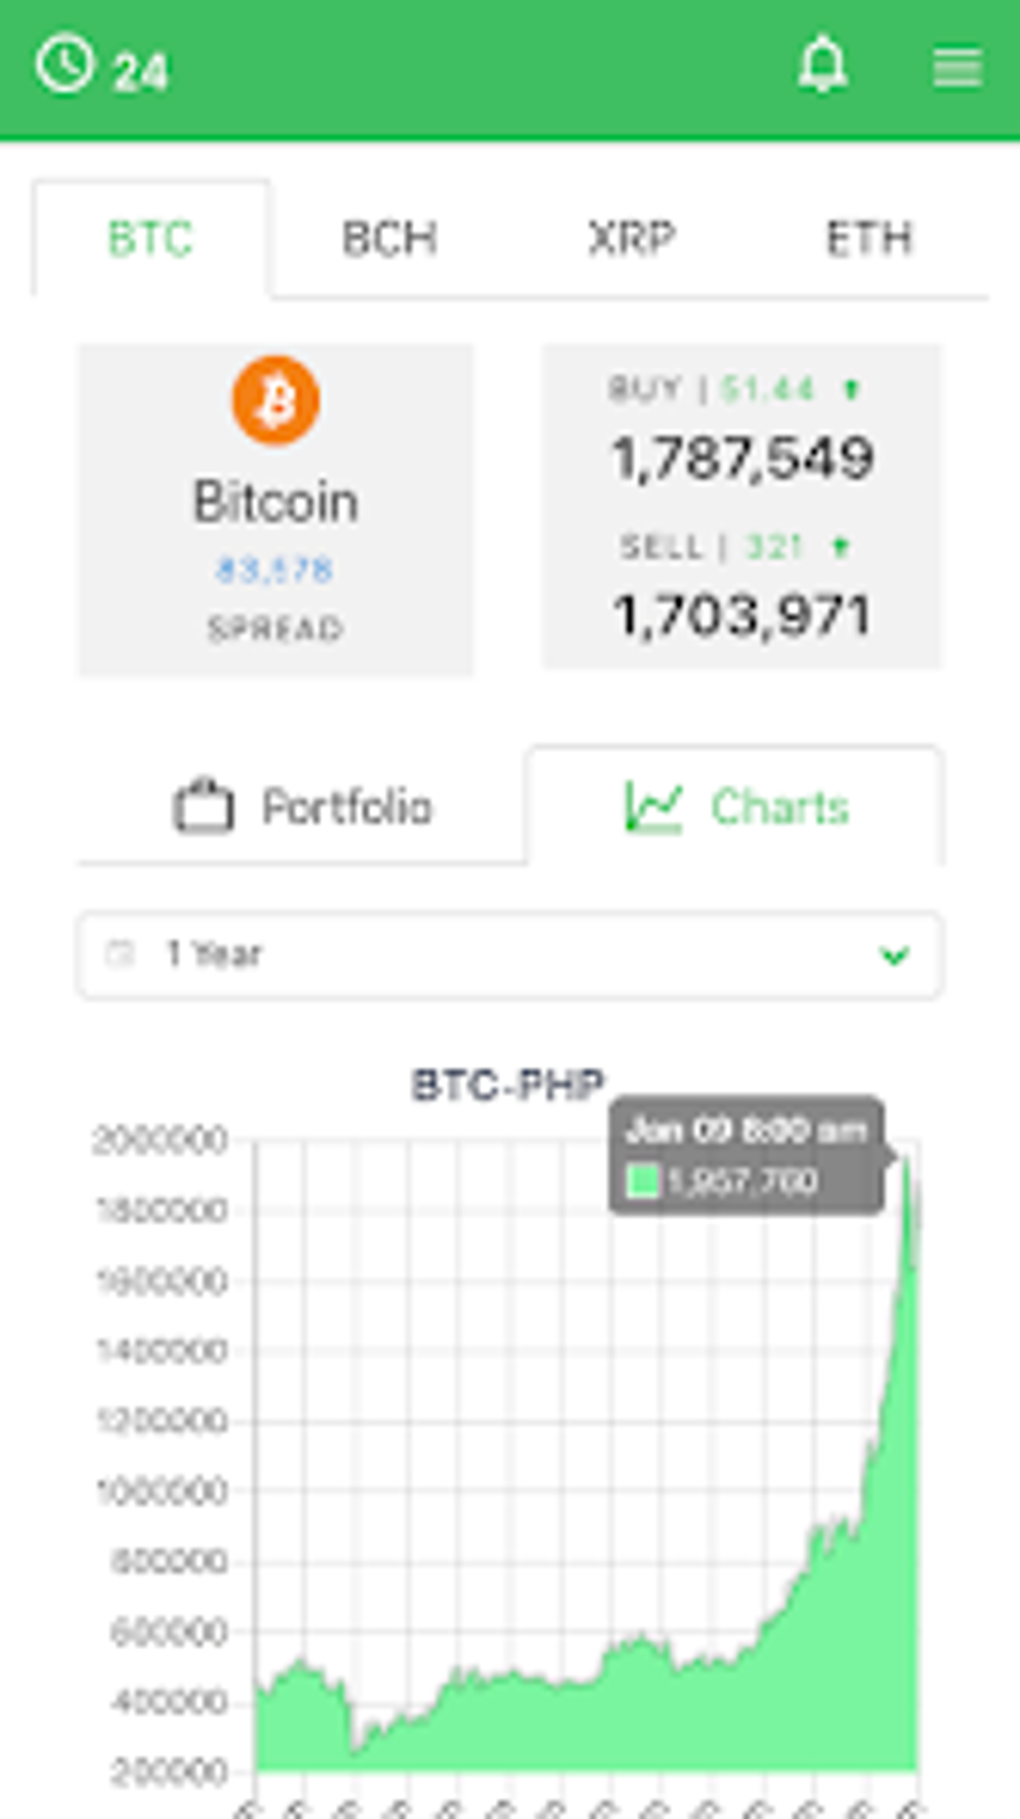Click the 83,578 spread value link

(275, 570)
